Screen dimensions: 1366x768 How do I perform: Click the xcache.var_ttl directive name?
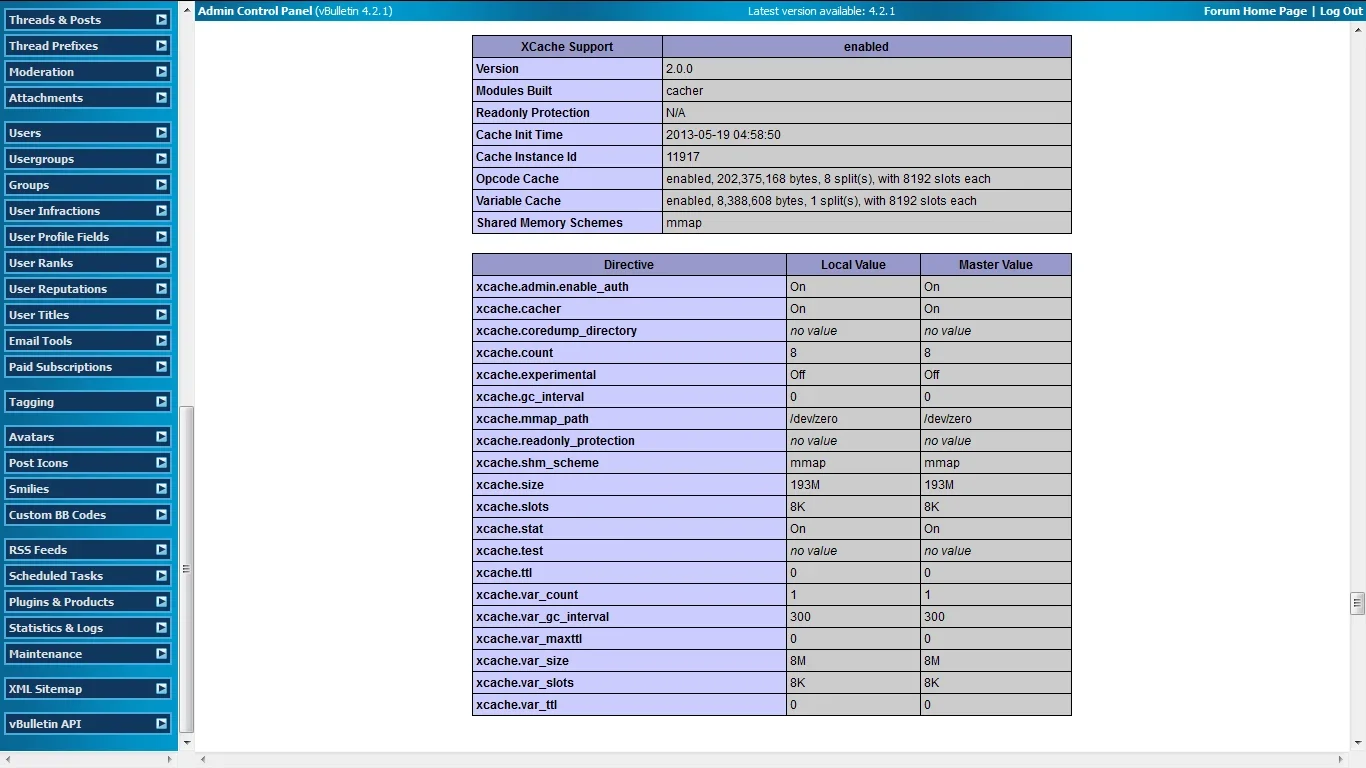(517, 705)
